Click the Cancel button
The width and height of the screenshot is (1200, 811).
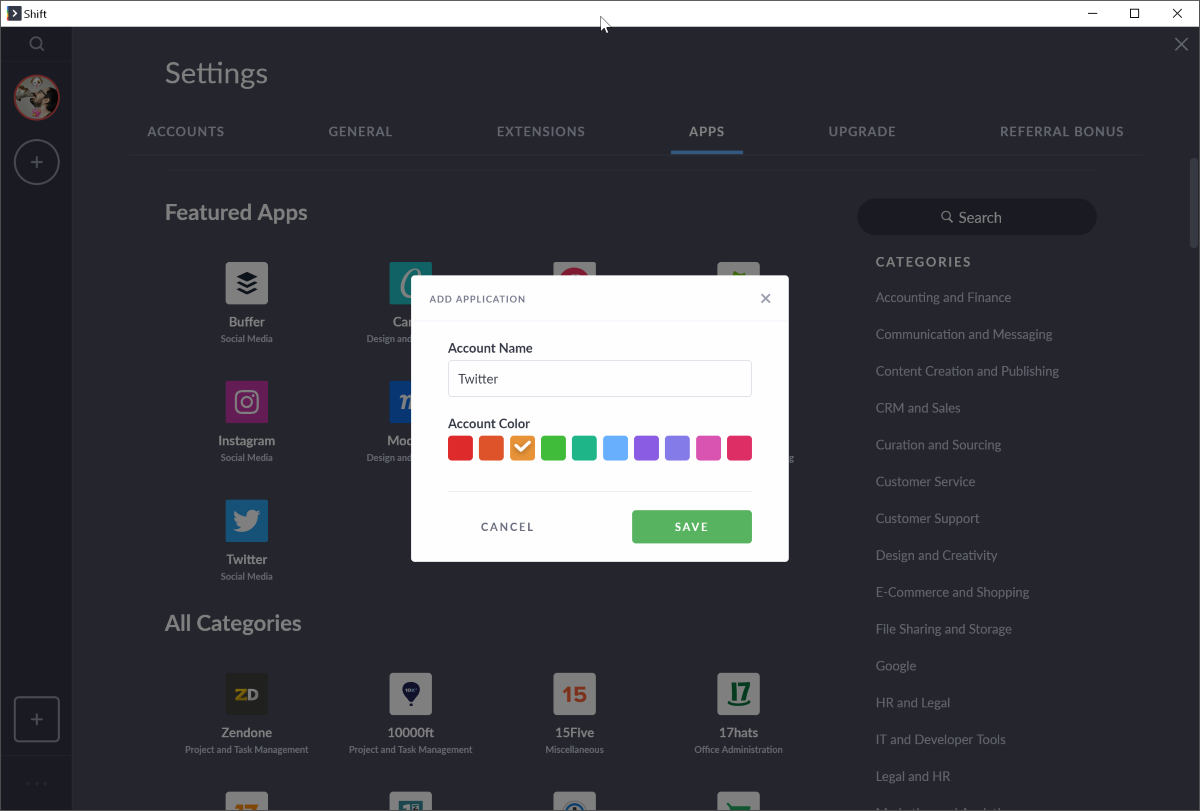pos(507,527)
